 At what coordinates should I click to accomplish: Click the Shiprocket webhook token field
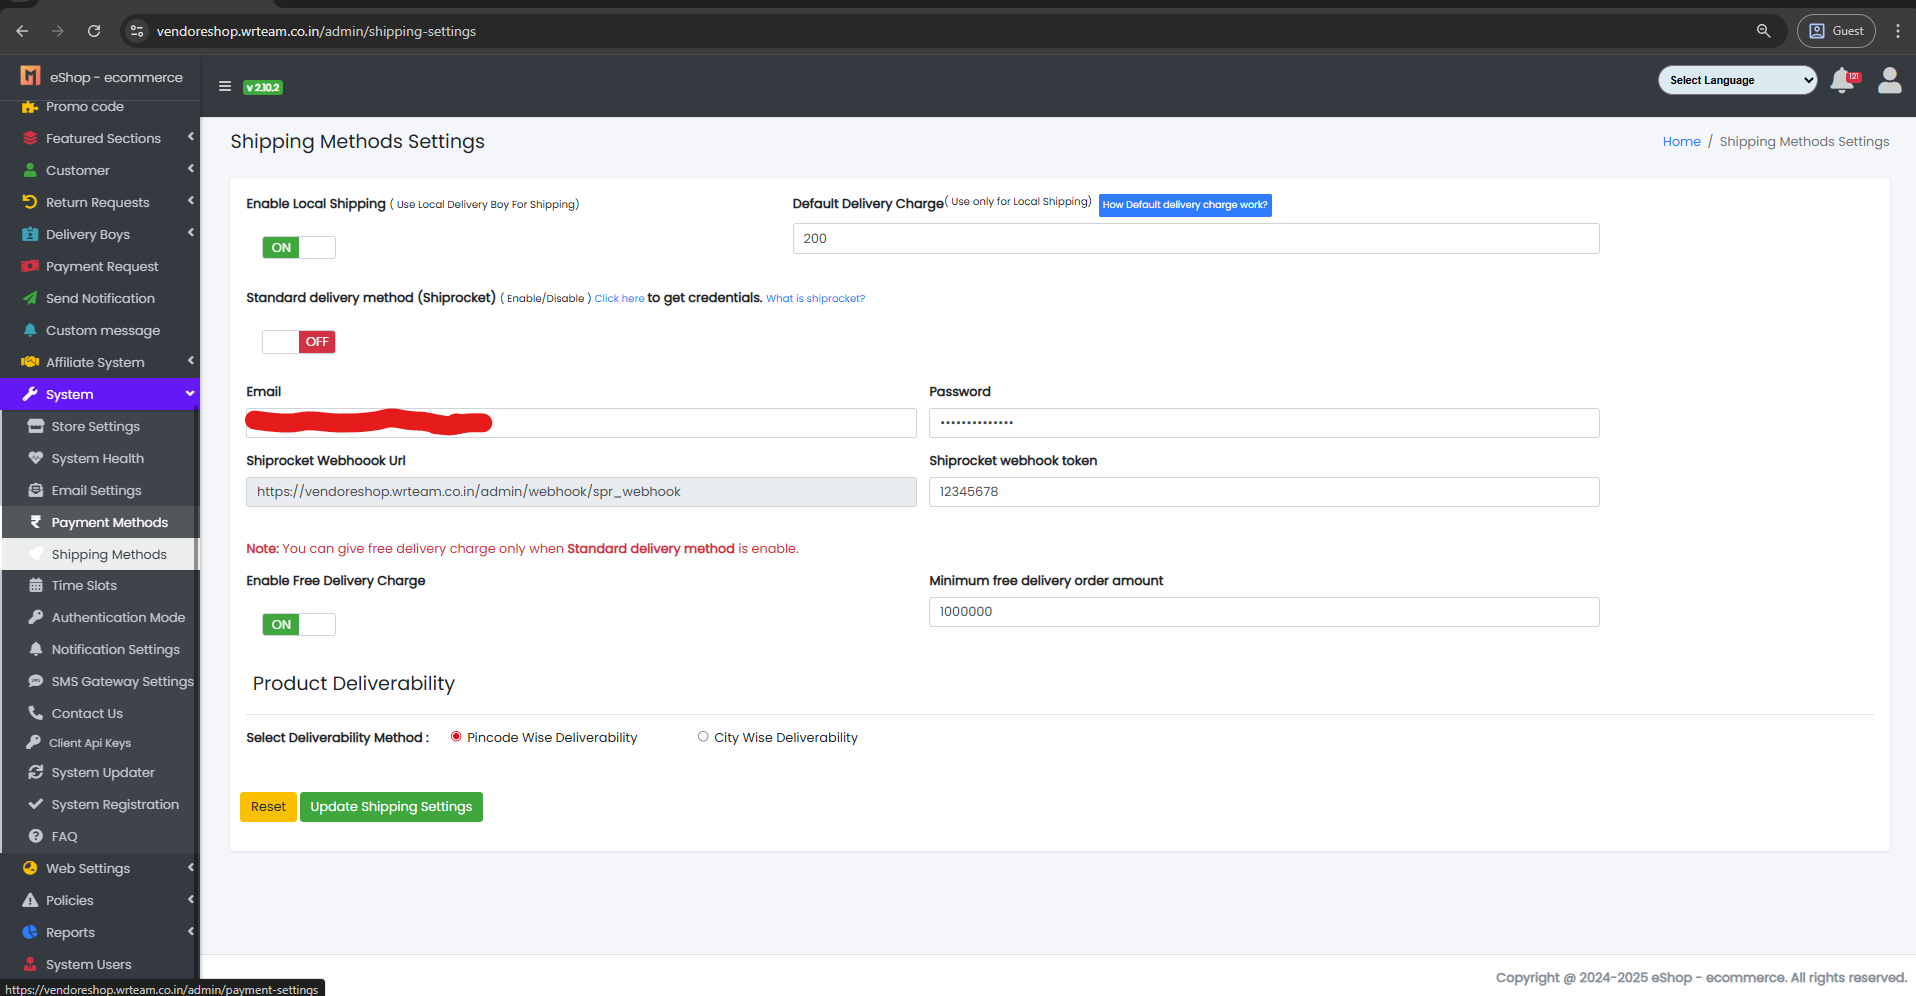[x=1264, y=492]
